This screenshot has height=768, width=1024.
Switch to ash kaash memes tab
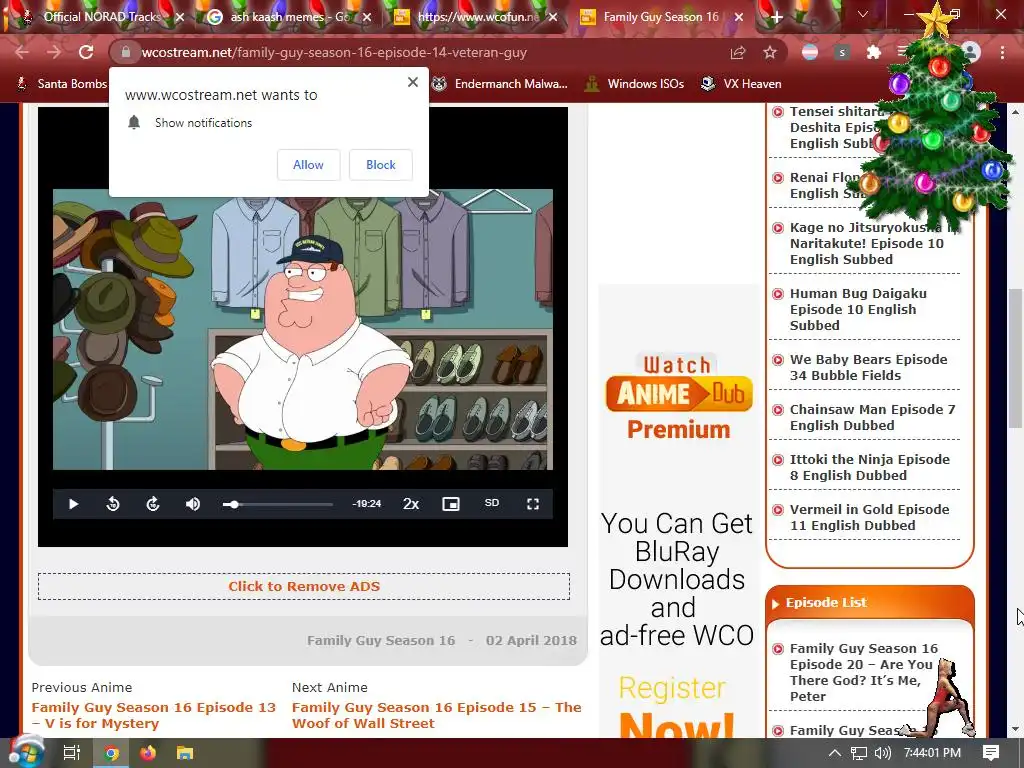click(x=287, y=17)
